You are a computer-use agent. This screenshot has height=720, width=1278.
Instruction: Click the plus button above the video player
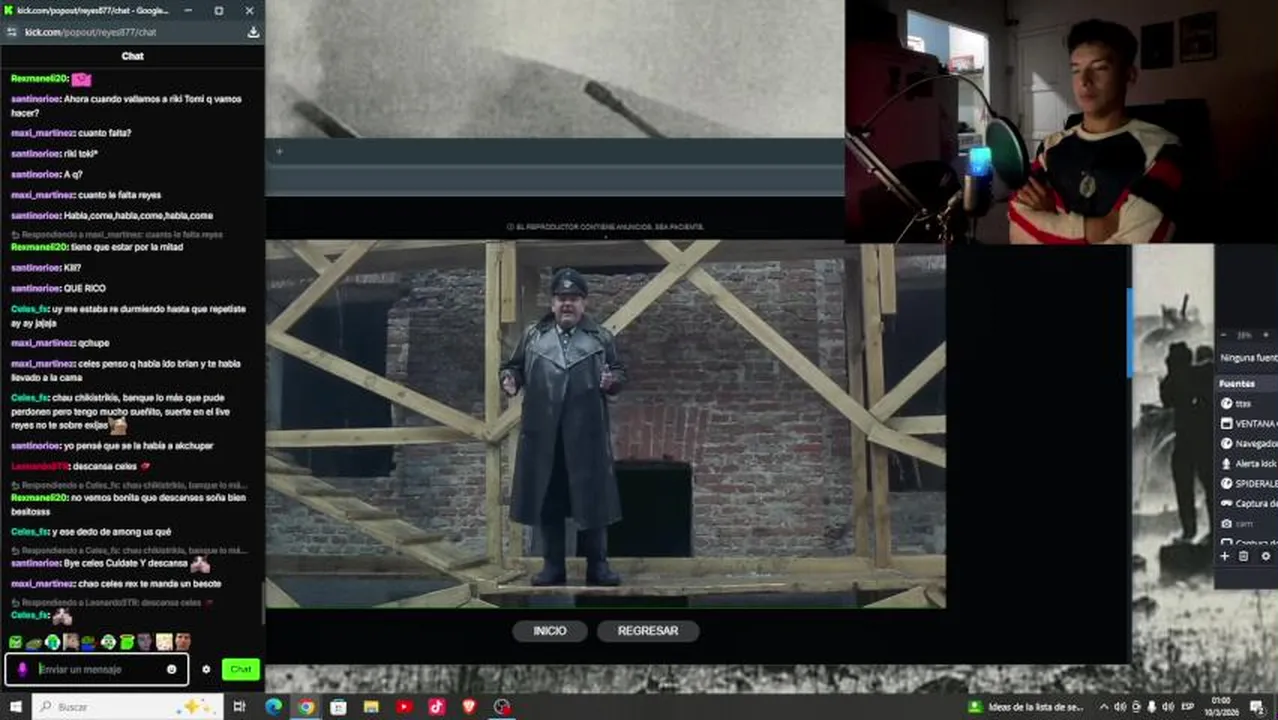pos(279,152)
